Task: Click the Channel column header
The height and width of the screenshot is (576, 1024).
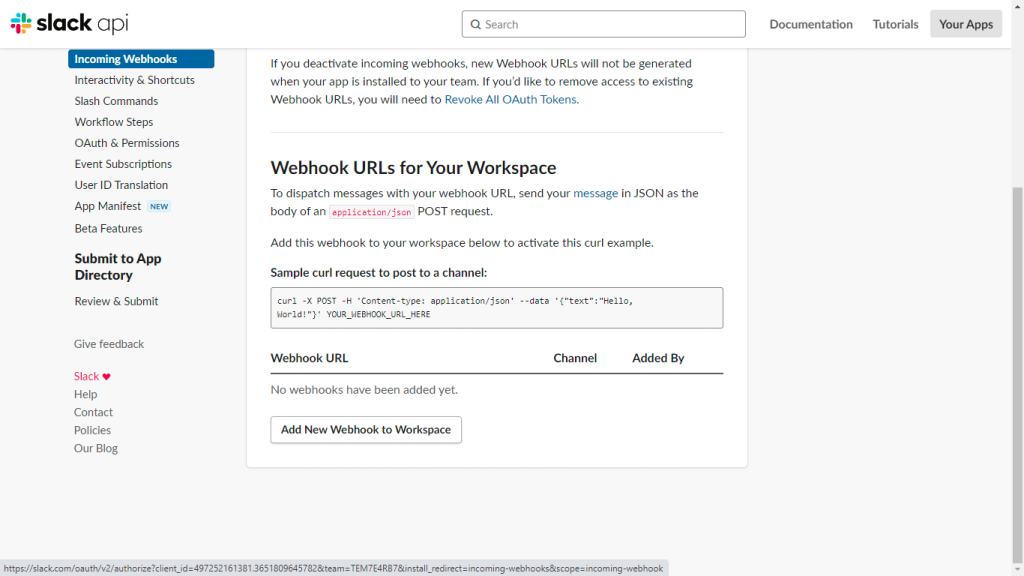Action: [x=575, y=358]
